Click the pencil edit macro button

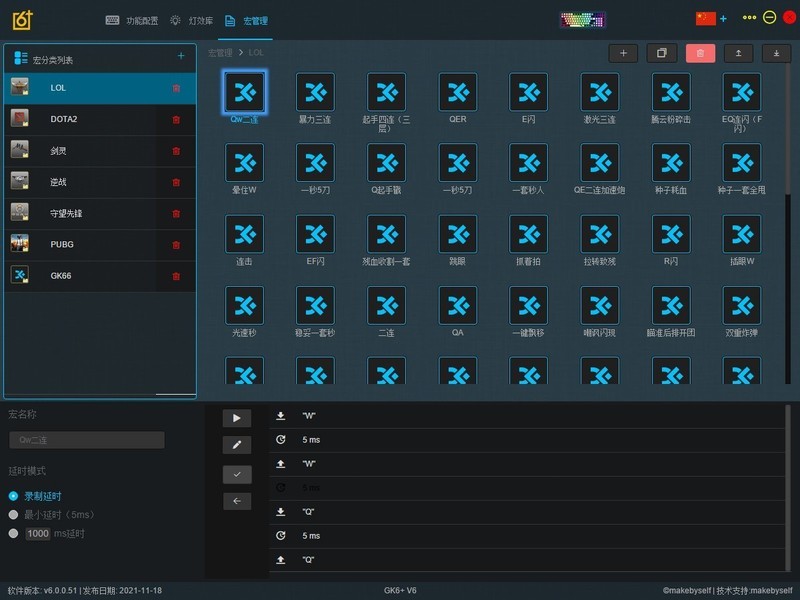pos(237,445)
